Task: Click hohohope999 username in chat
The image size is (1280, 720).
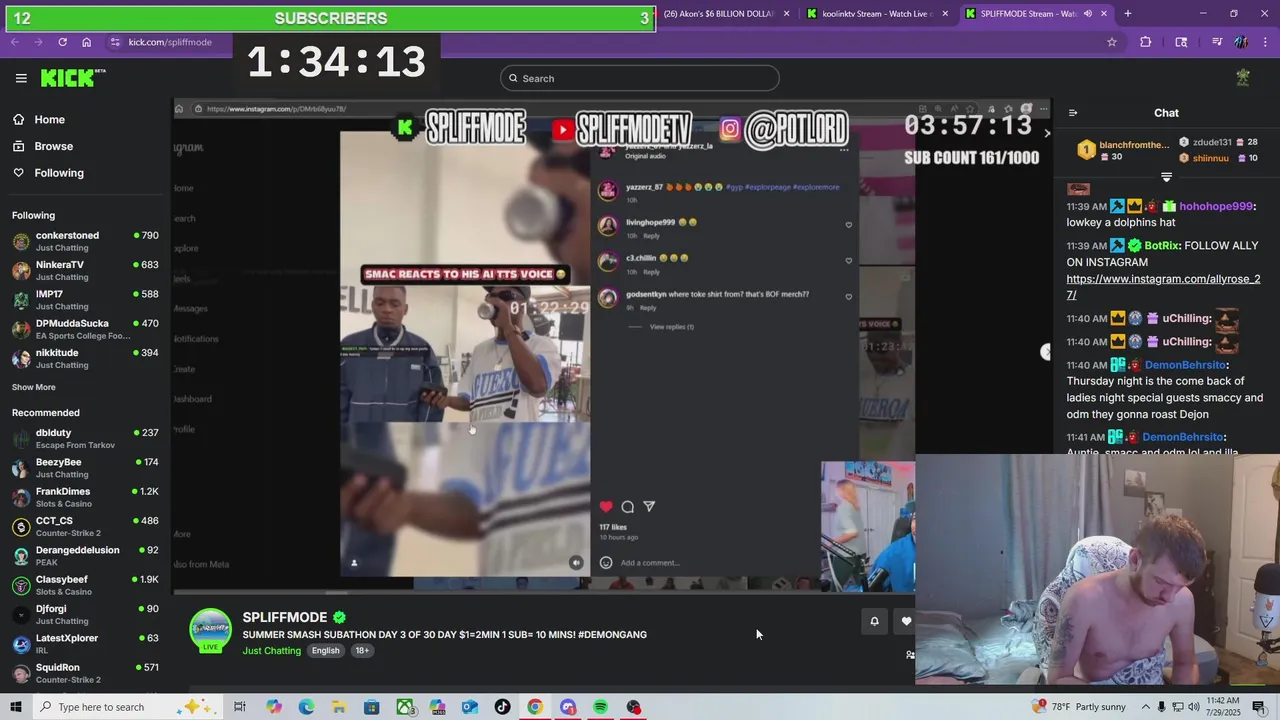Action: (1216, 206)
